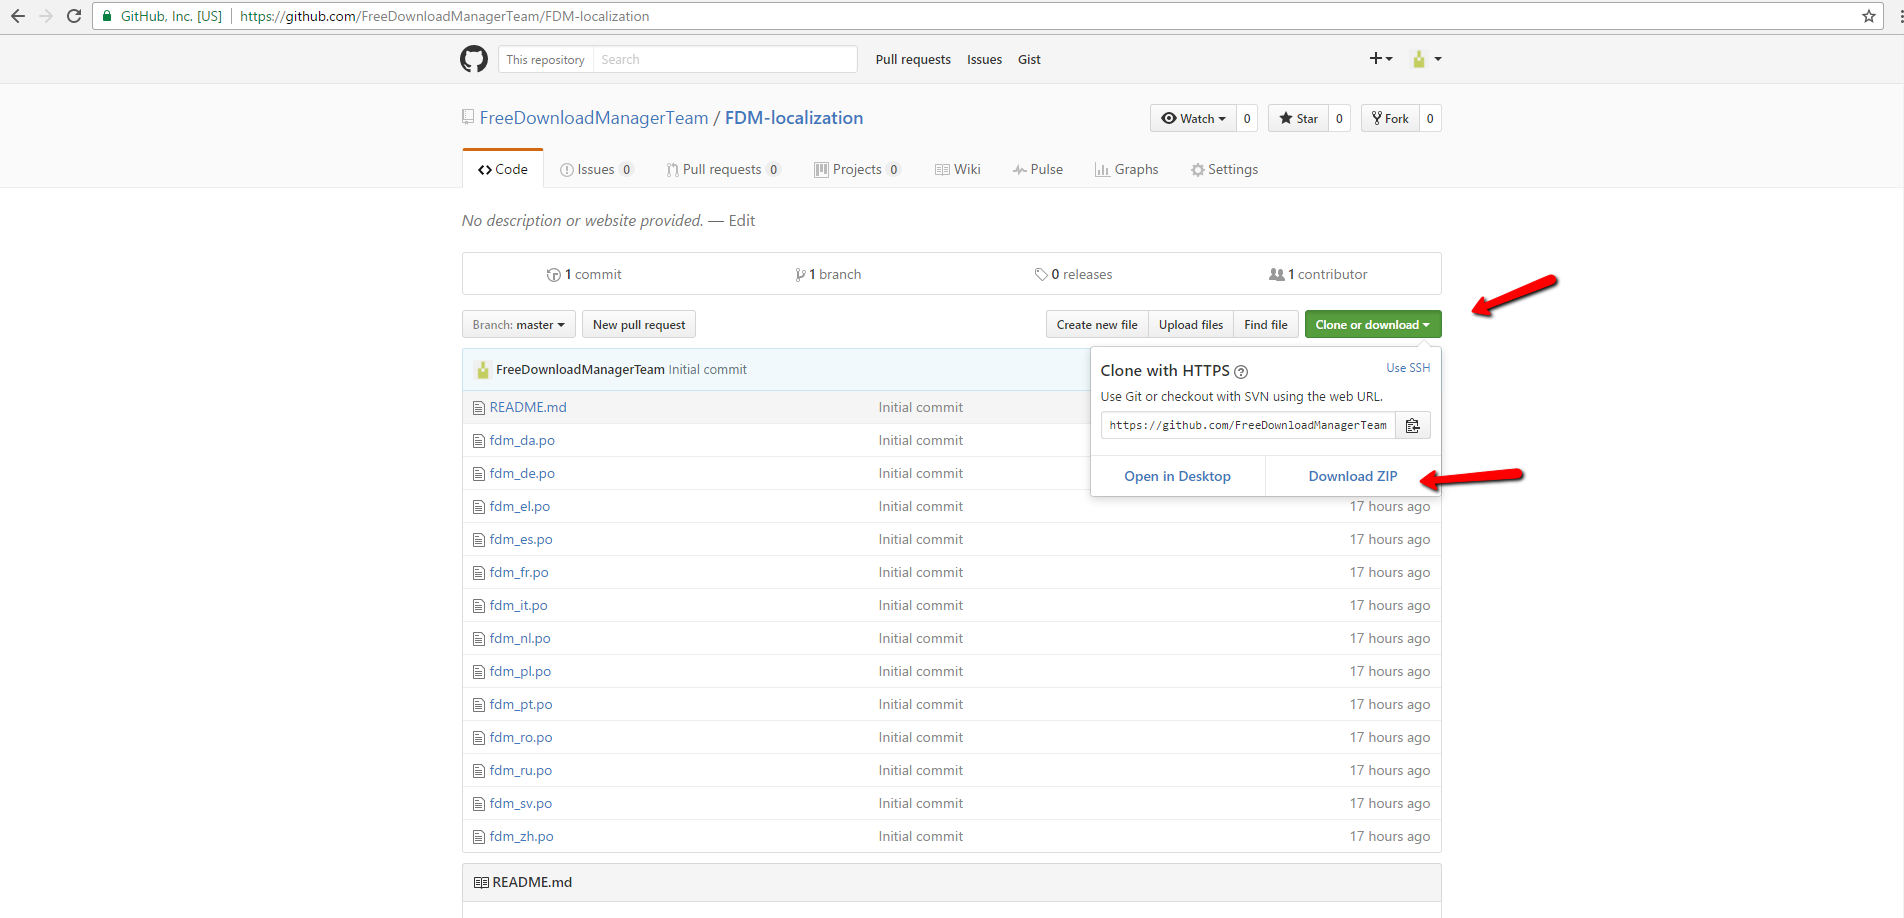Star the repository
The height and width of the screenshot is (918, 1904).
(1299, 118)
